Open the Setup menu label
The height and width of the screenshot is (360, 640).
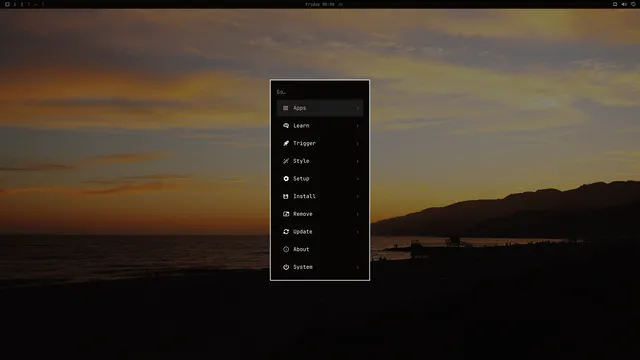tap(301, 179)
